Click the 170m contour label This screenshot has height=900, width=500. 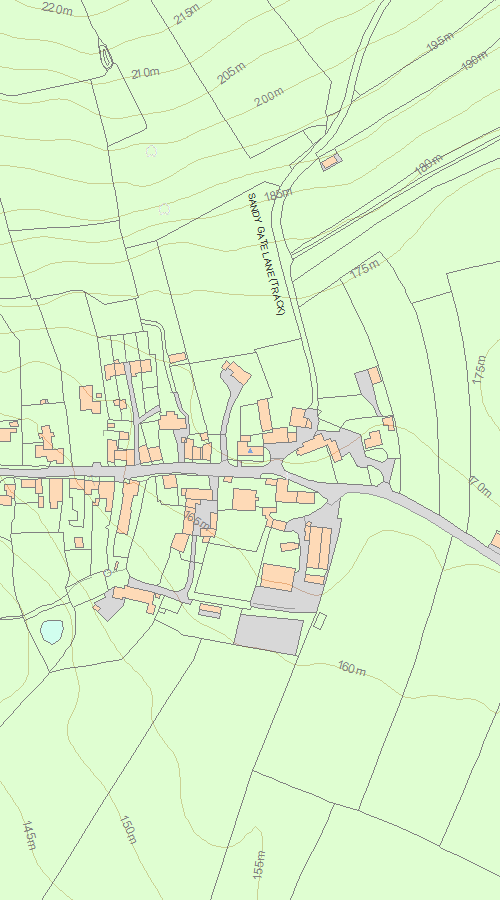click(480, 487)
